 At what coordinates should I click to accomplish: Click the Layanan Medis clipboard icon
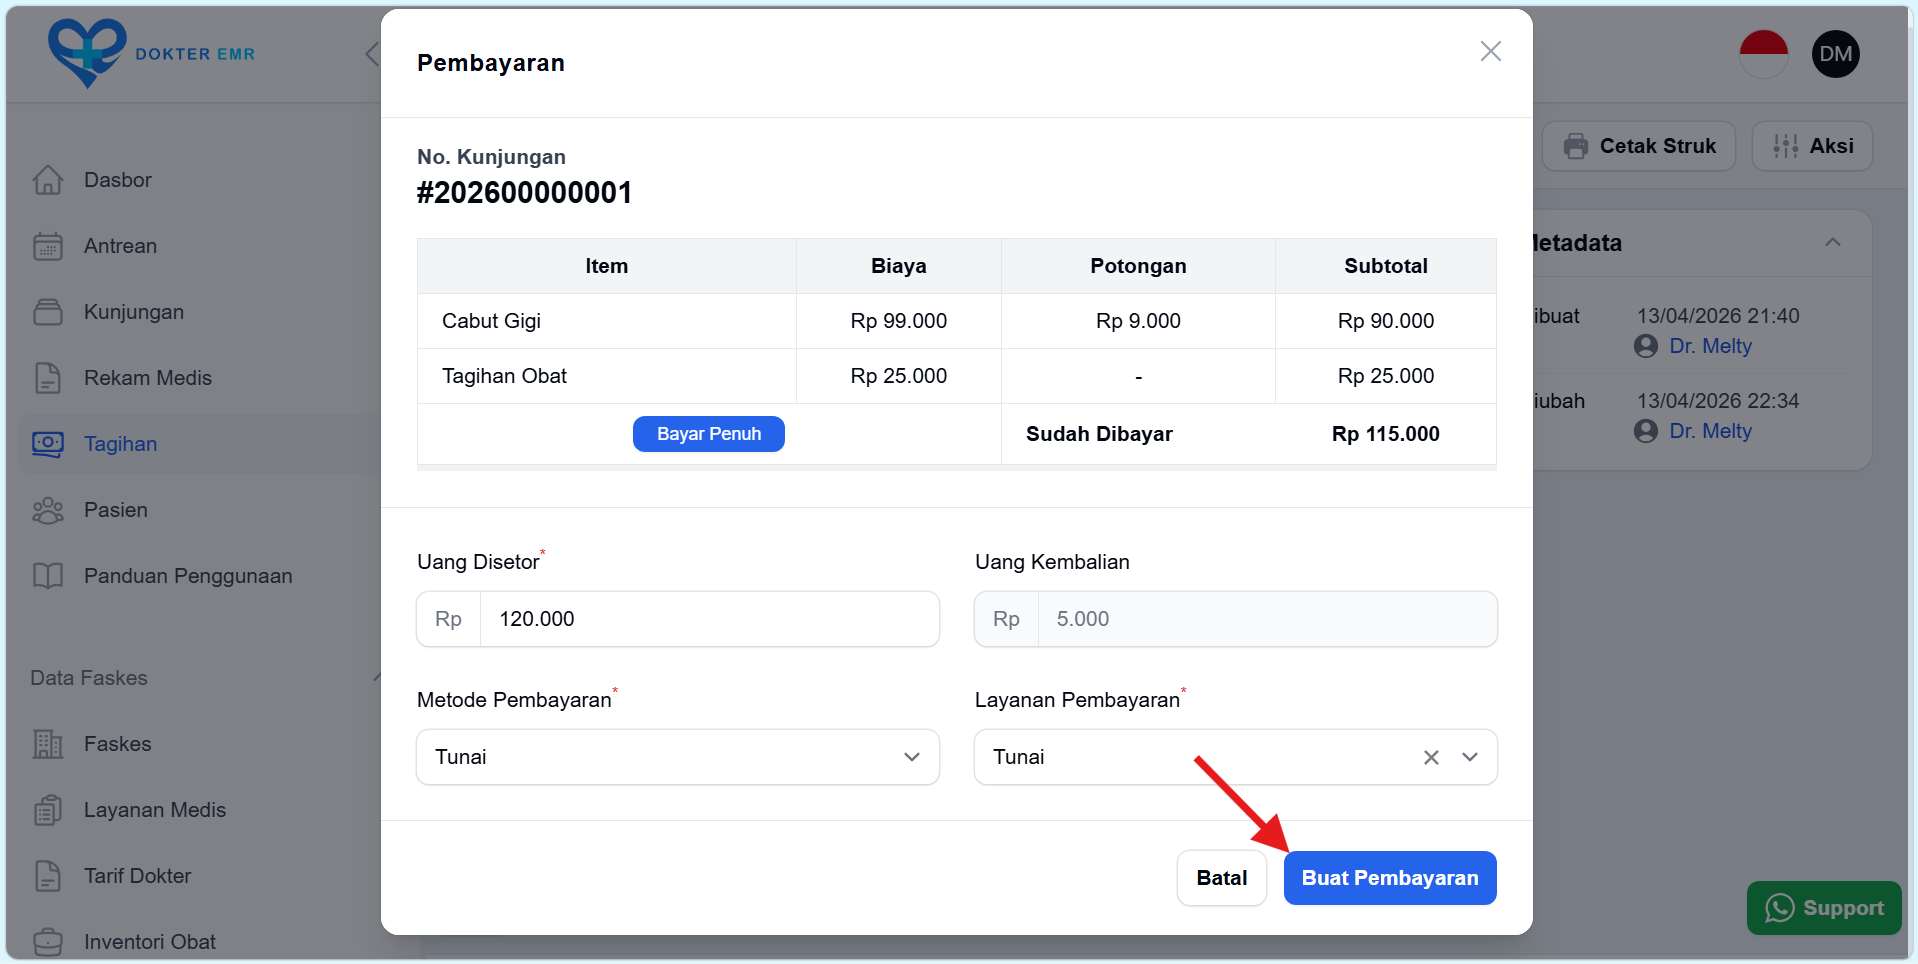48,810
